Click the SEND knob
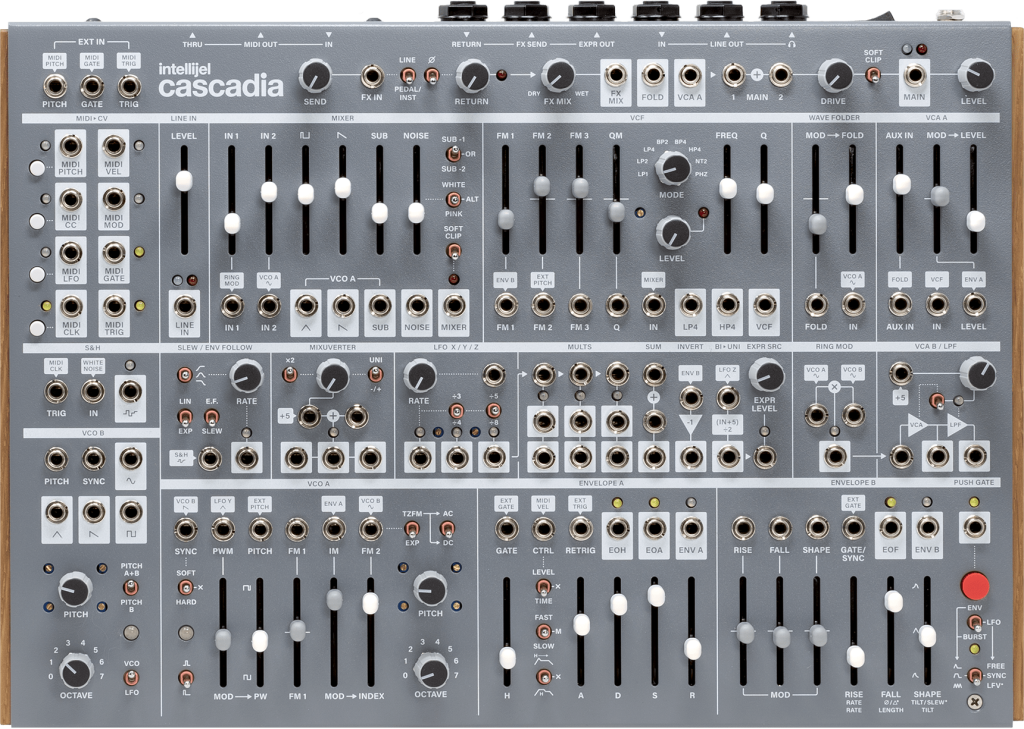This screenshot has height=729, width=1024. 316,75
